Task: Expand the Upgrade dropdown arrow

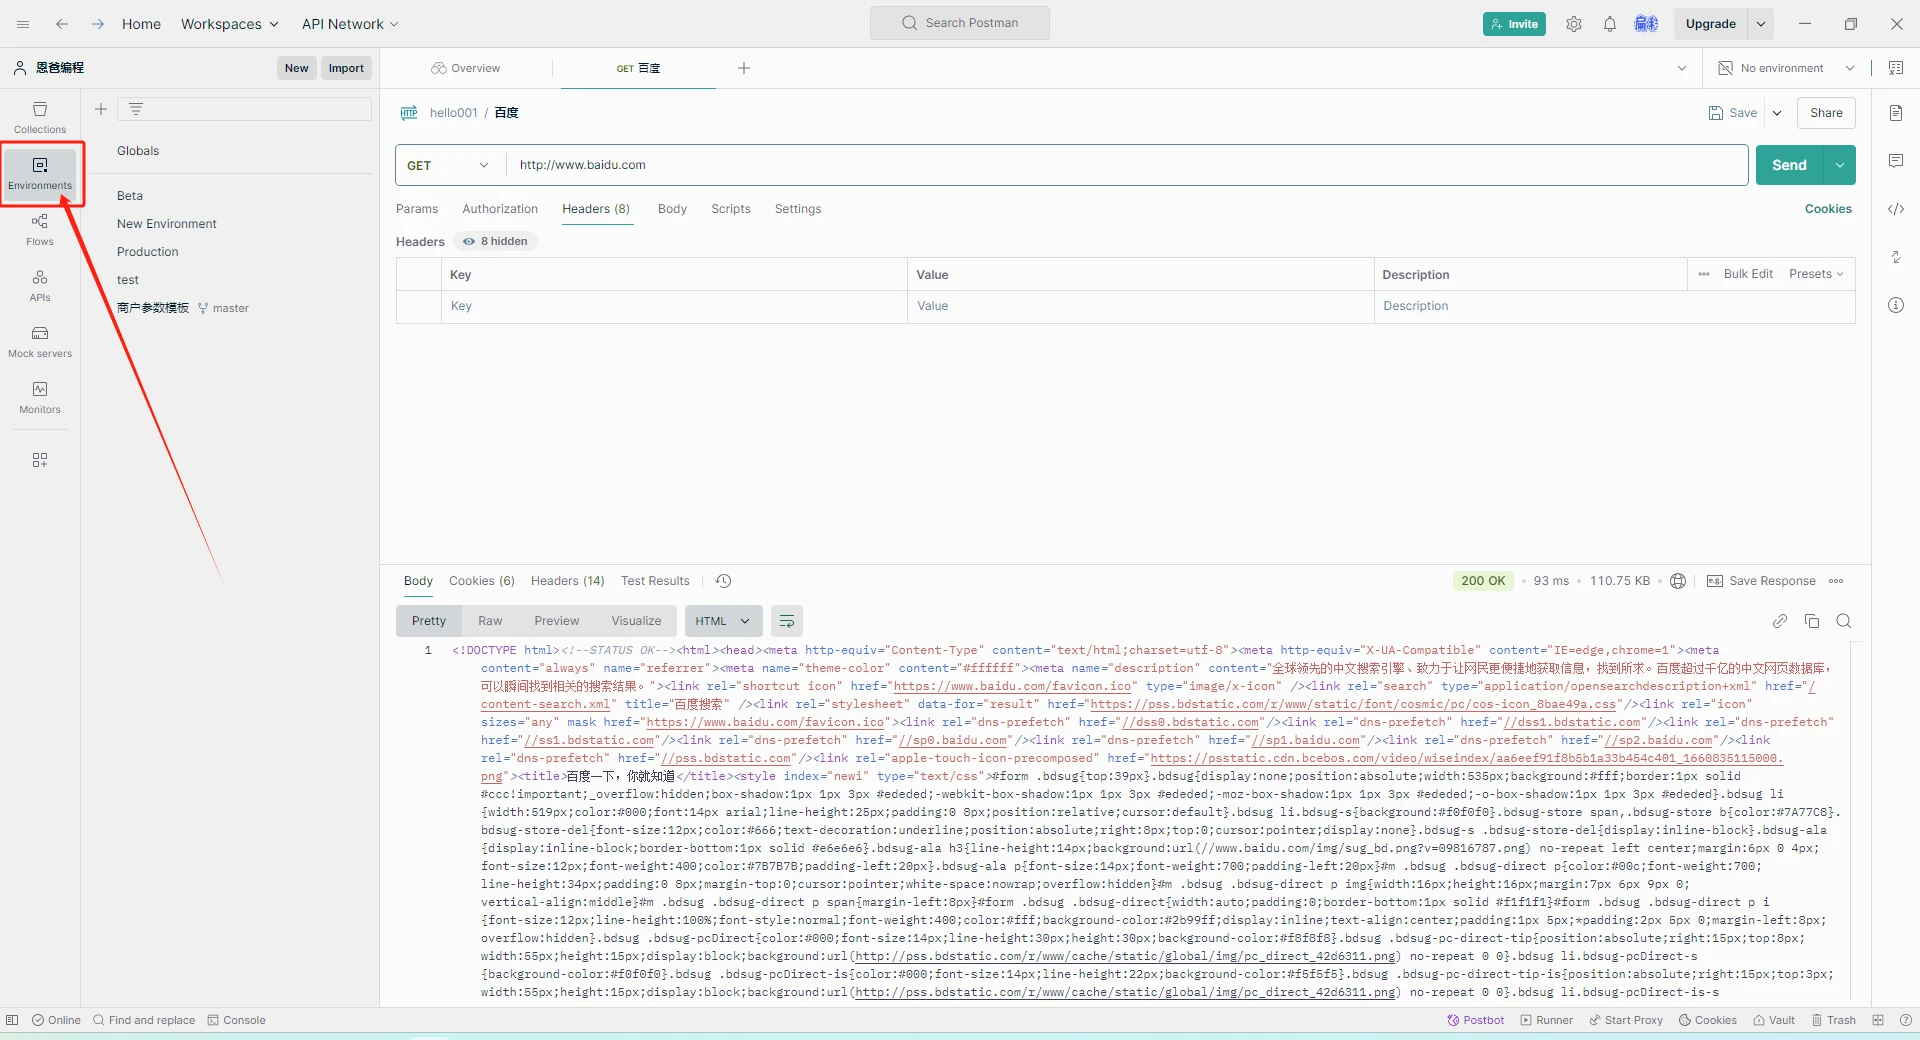Action: tap(1761, 24)
